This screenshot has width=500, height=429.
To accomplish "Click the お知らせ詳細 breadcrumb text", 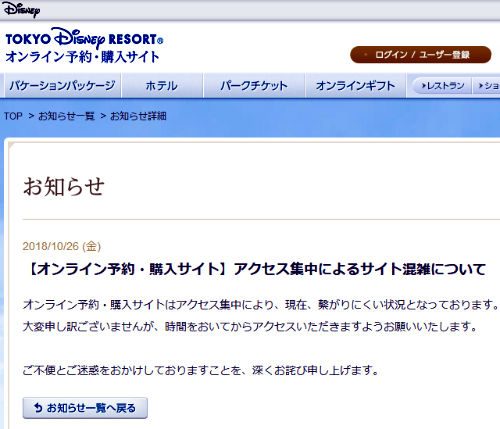I will tap(138, 116).
